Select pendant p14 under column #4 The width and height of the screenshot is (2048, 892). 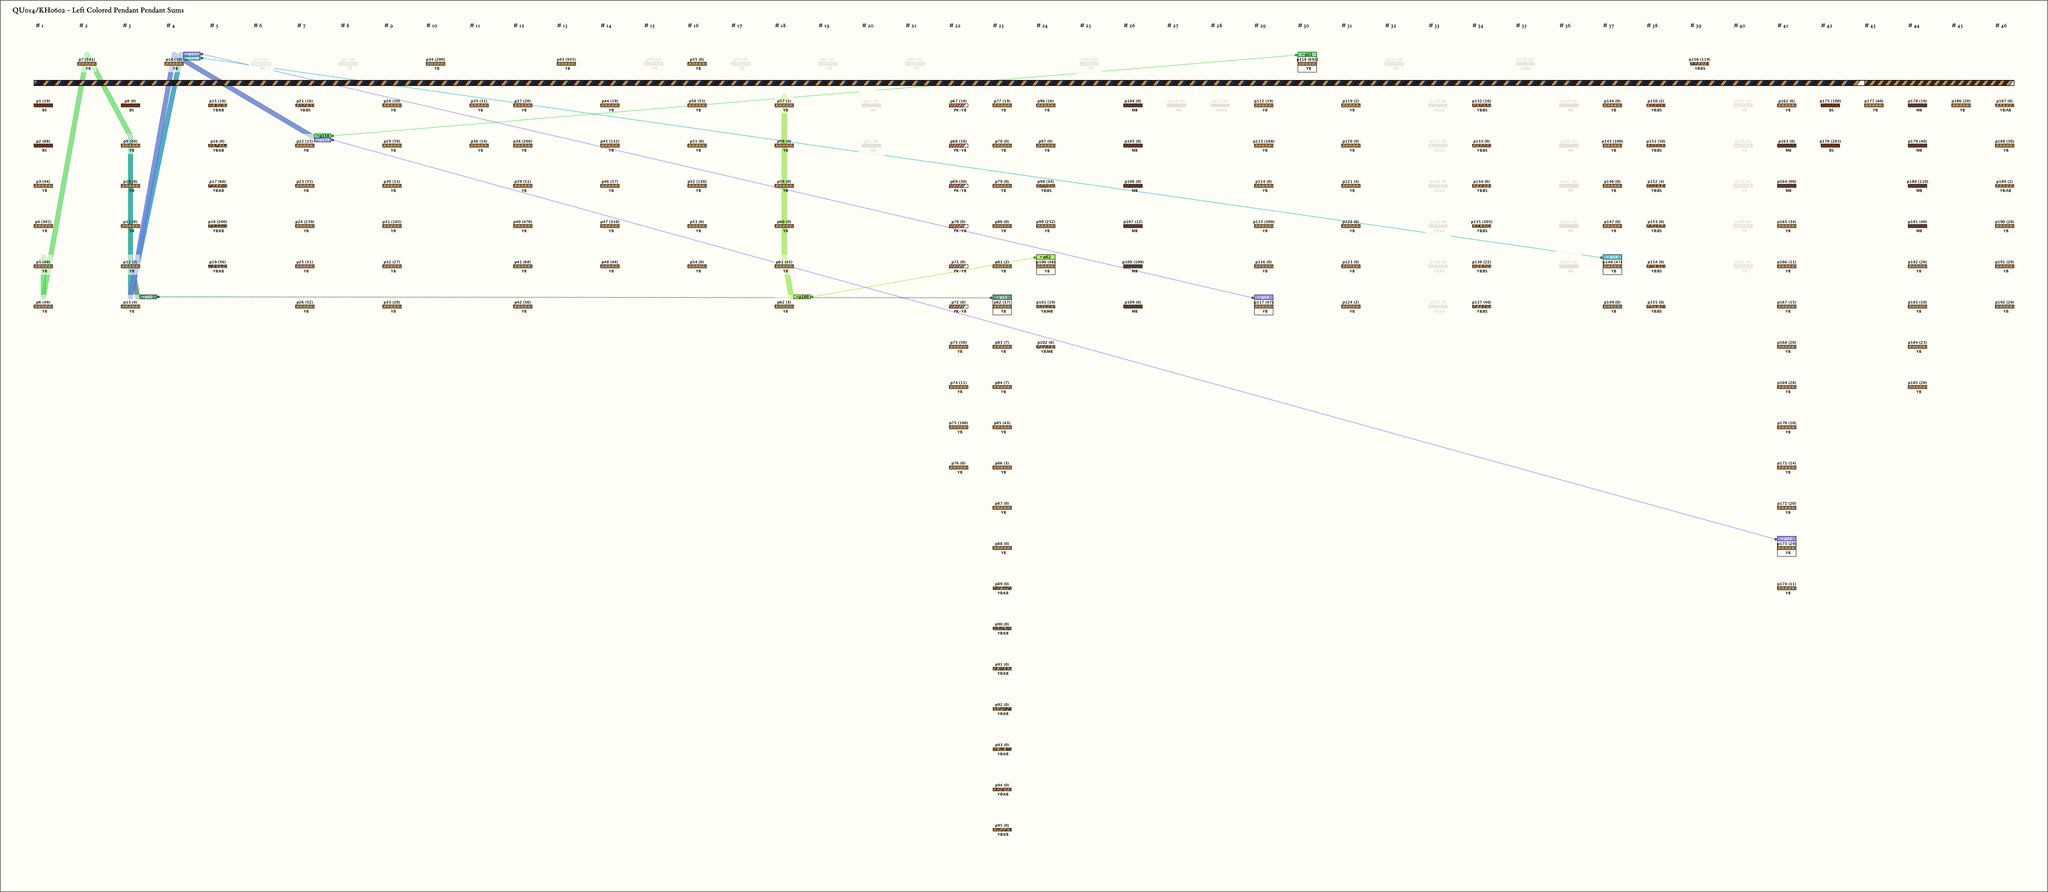click(173, 64)
